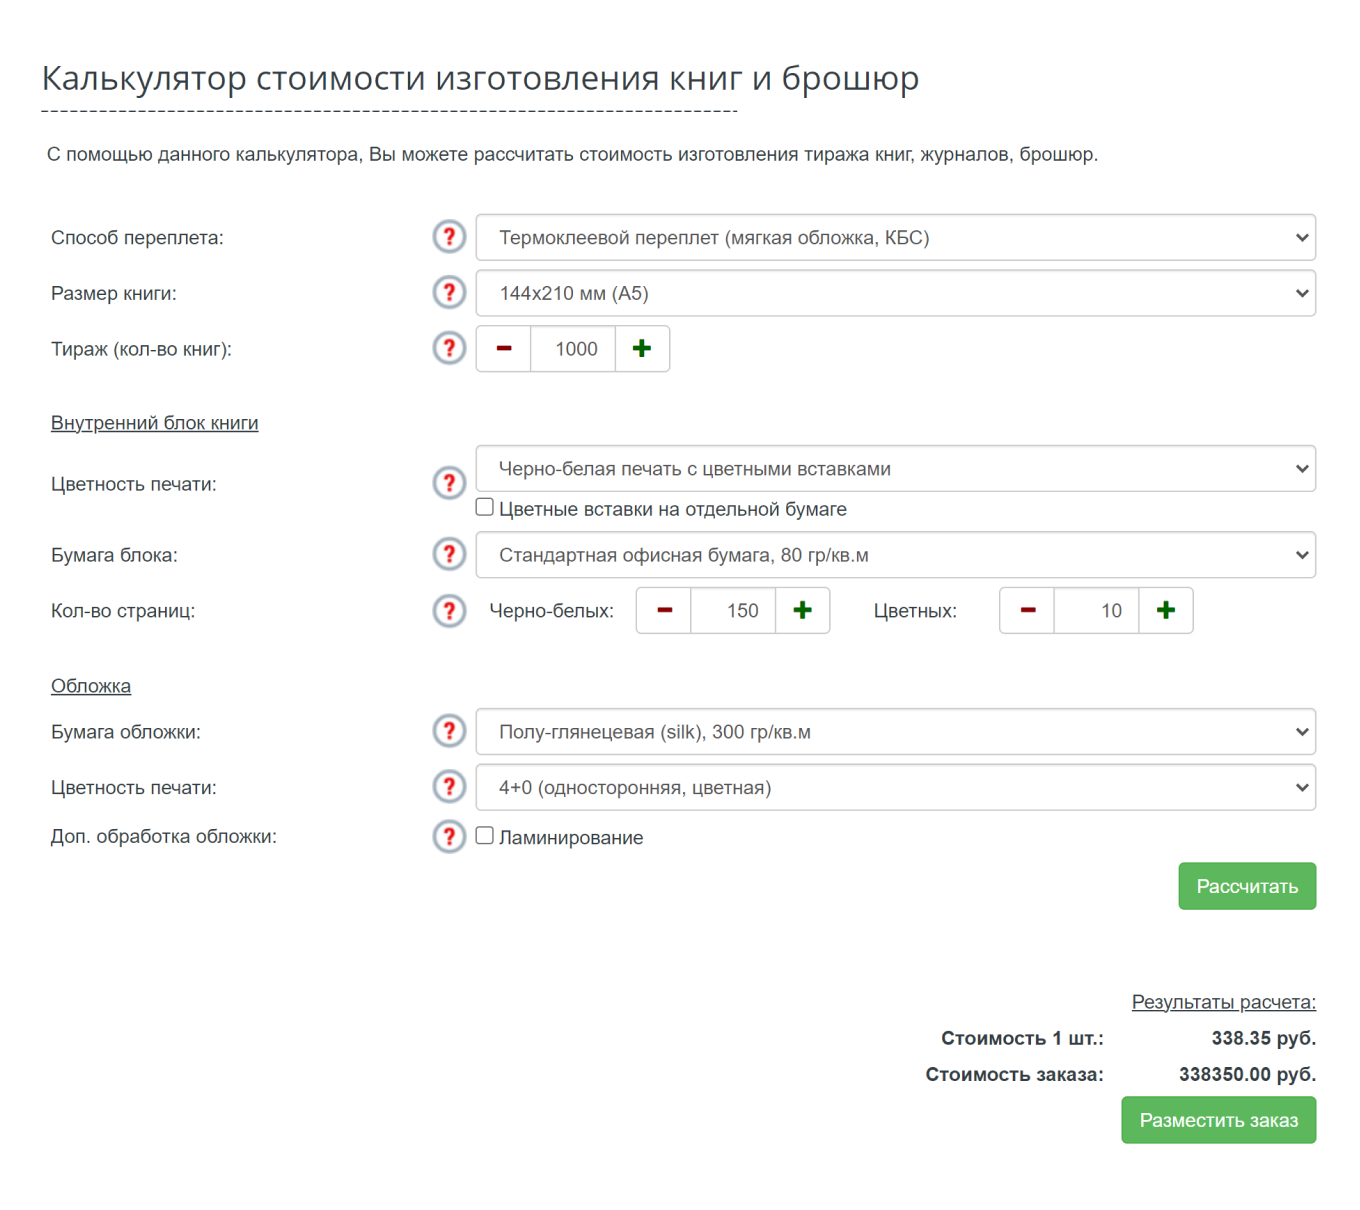
Task: Increase Тираж with the plus icon
Action: point(642,349)
